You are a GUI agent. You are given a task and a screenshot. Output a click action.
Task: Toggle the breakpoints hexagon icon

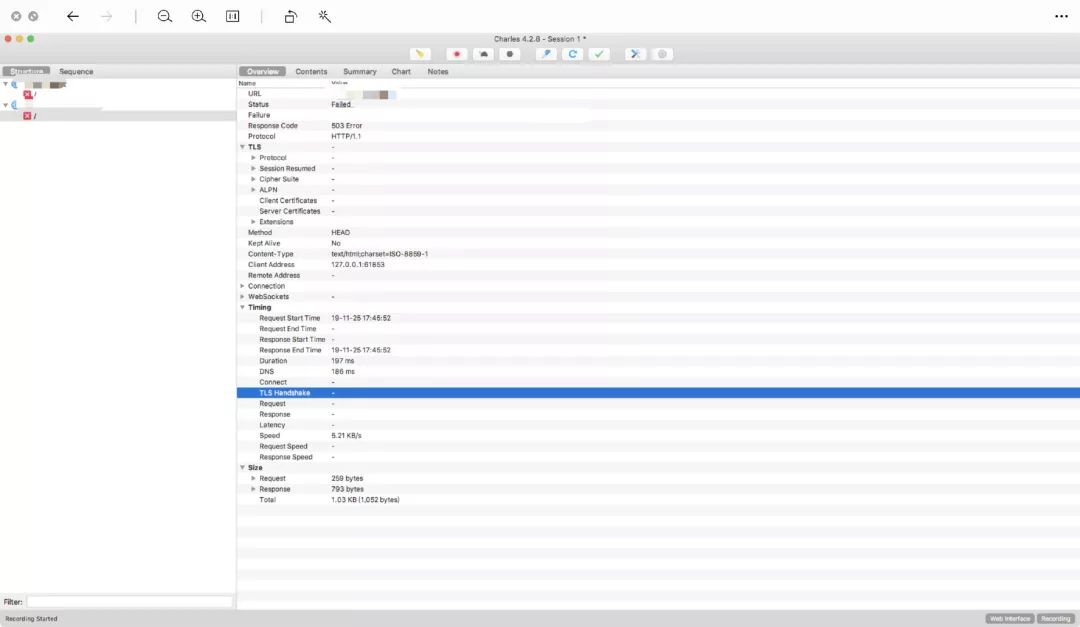(x=510, y=54)
